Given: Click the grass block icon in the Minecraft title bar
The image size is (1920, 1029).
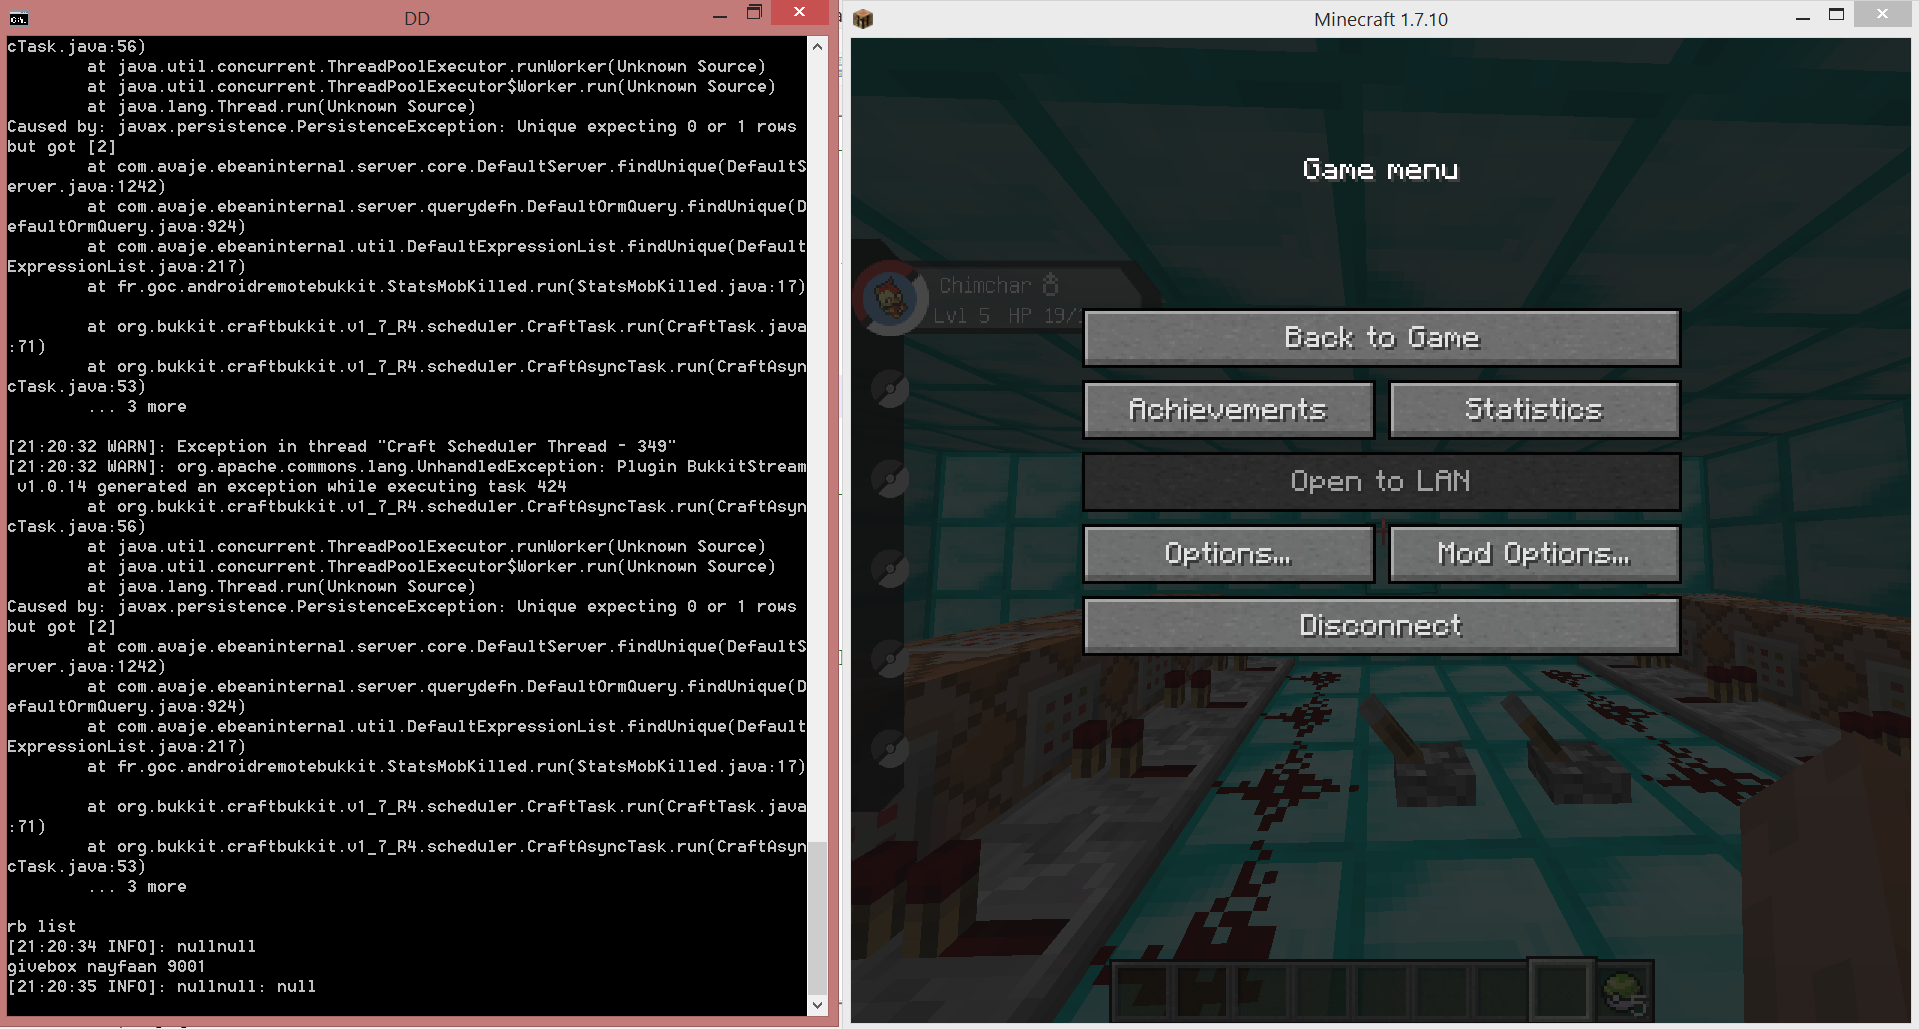Looking at the screenshot, I should pyautogui.click(x=861, y=18).
